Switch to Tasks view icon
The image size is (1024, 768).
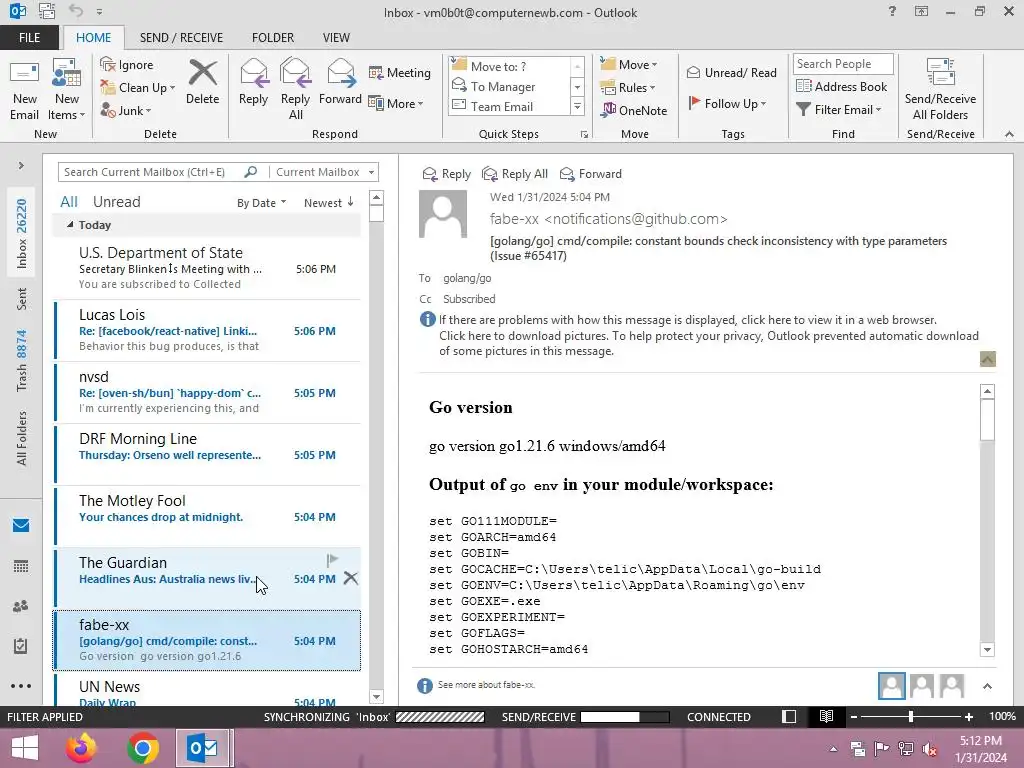tap(21, 646)
